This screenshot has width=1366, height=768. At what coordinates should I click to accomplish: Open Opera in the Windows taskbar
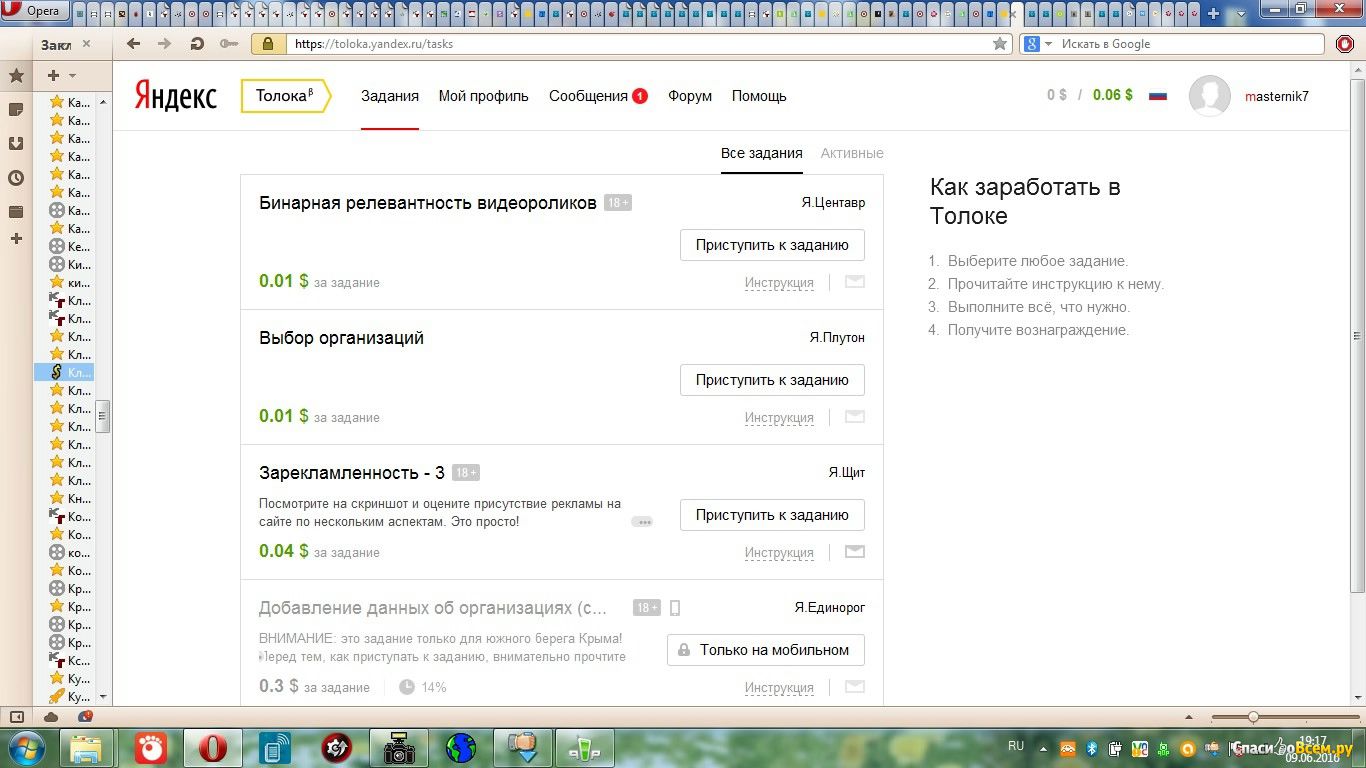click(x=212, y=747)
